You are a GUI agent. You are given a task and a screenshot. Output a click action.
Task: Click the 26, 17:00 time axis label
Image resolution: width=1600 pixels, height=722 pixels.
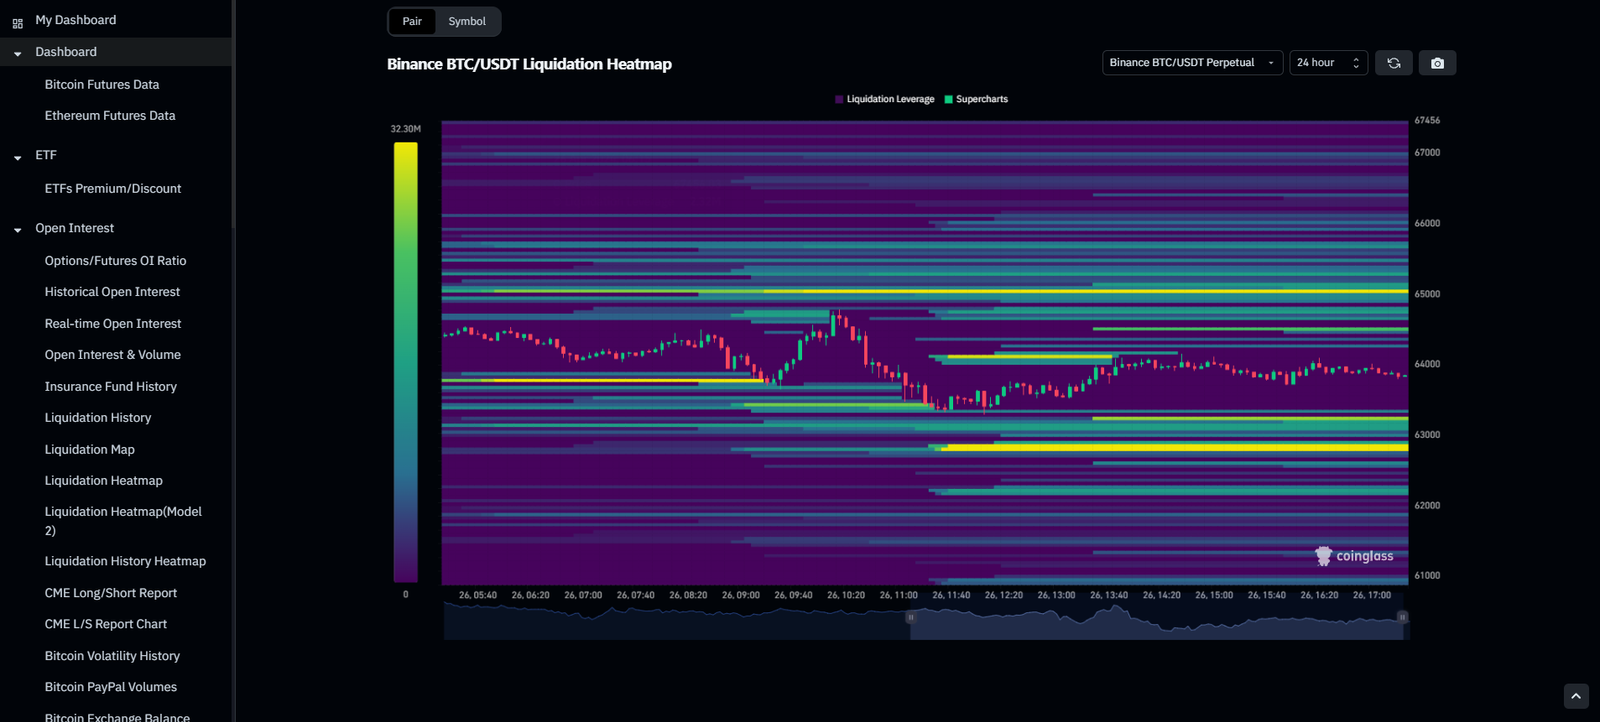(x=1371, y=595)
